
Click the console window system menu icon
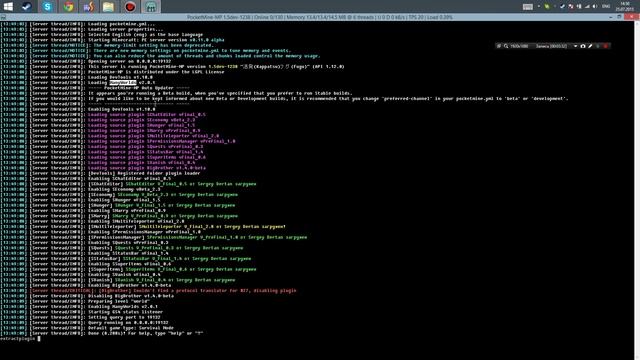tap(3, 17)
